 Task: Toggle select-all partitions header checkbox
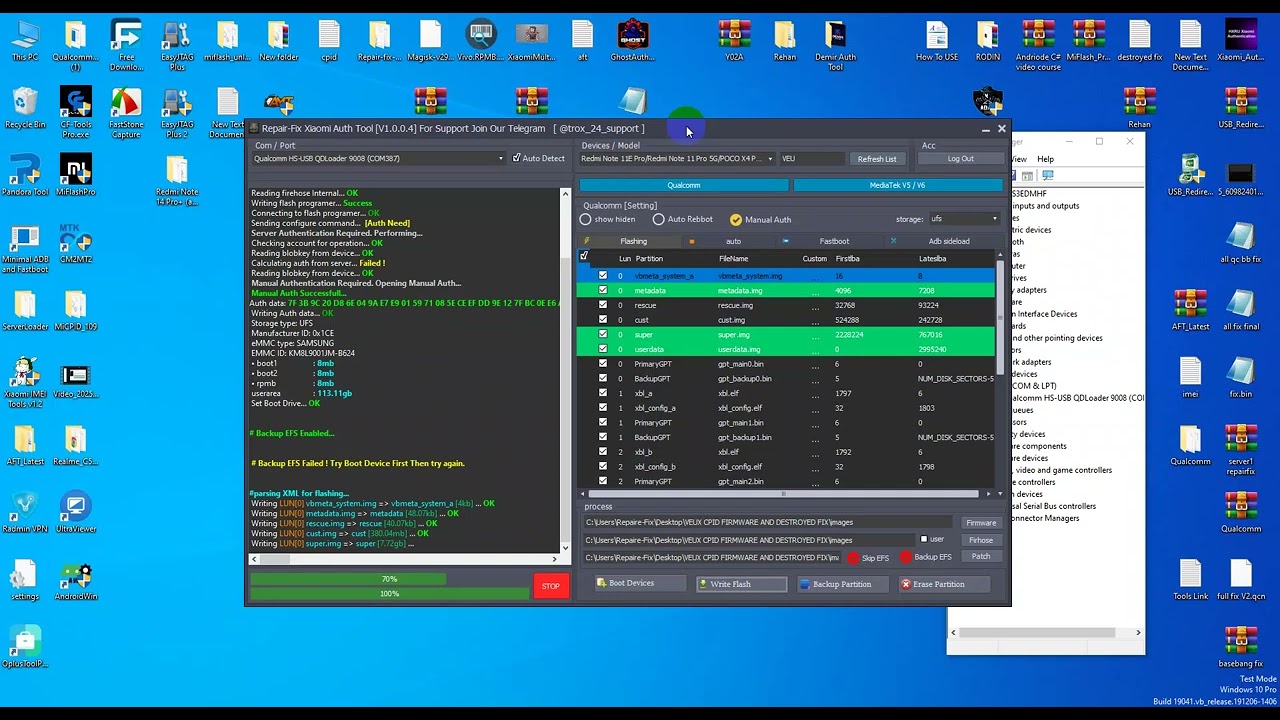[584, 256]
